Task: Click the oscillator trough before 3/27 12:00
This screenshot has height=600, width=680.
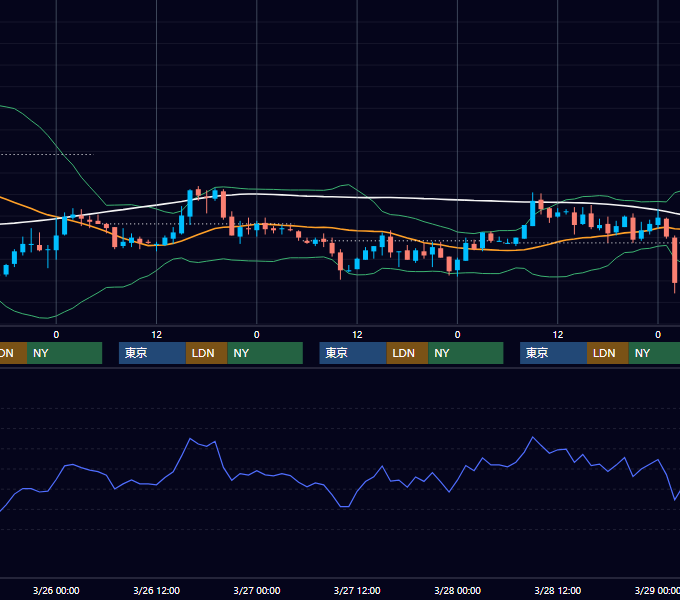Action: [345, 506]
